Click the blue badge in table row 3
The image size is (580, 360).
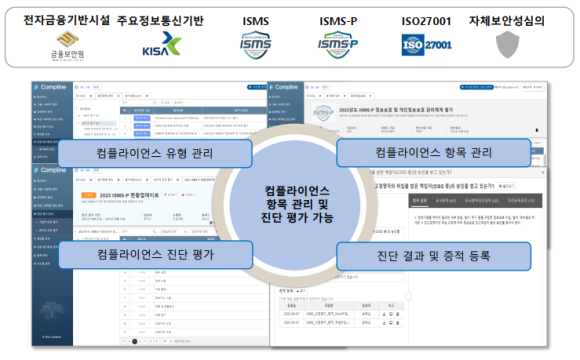coord(142,133)
